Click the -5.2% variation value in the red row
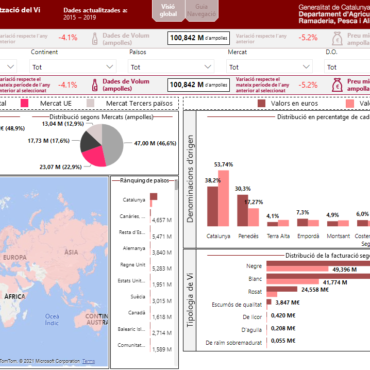Viewport: 370px width, 370px height. coord(308,85)
